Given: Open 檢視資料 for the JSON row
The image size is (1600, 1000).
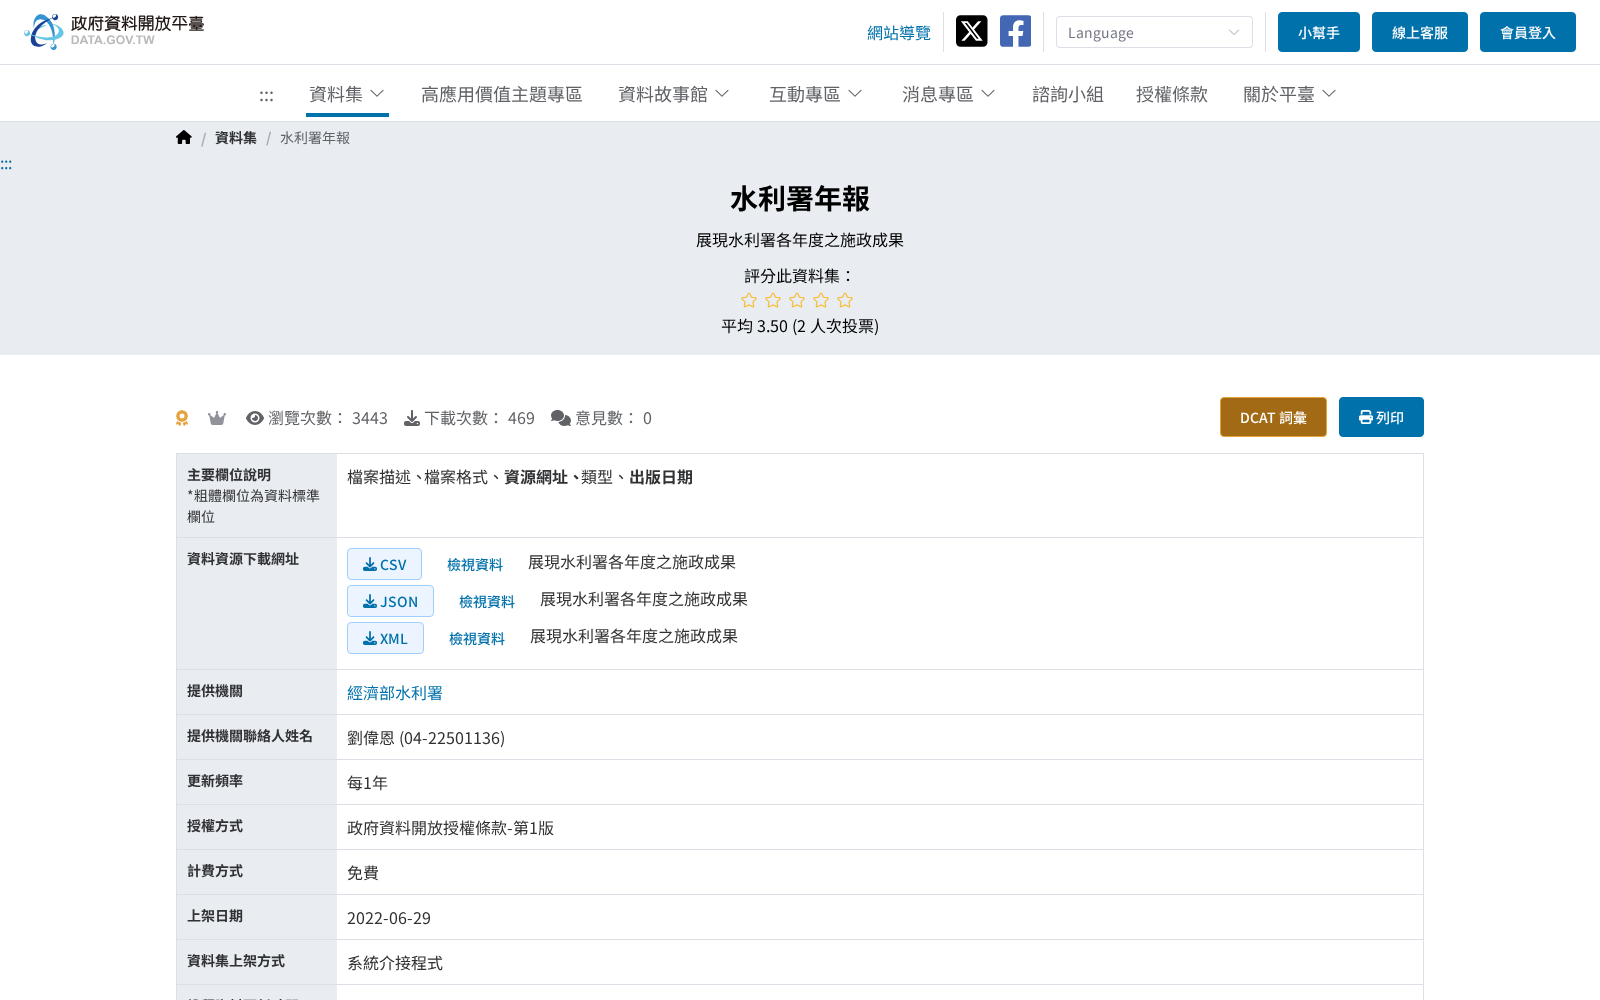Looking at the screenshot, I should [487, 602].
